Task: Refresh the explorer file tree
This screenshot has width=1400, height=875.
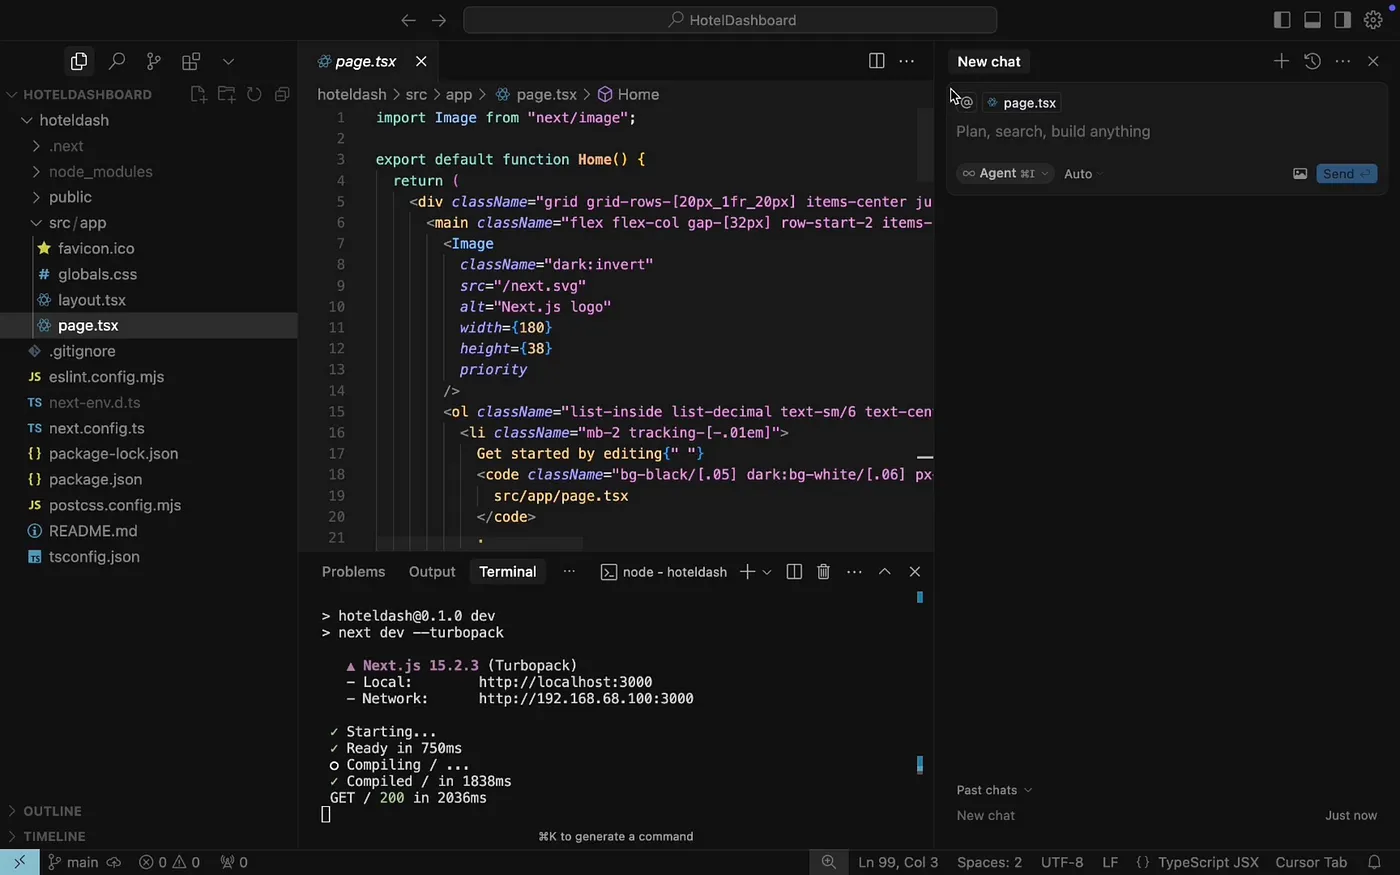Action: pyautogui.click(x=254, y=94)
